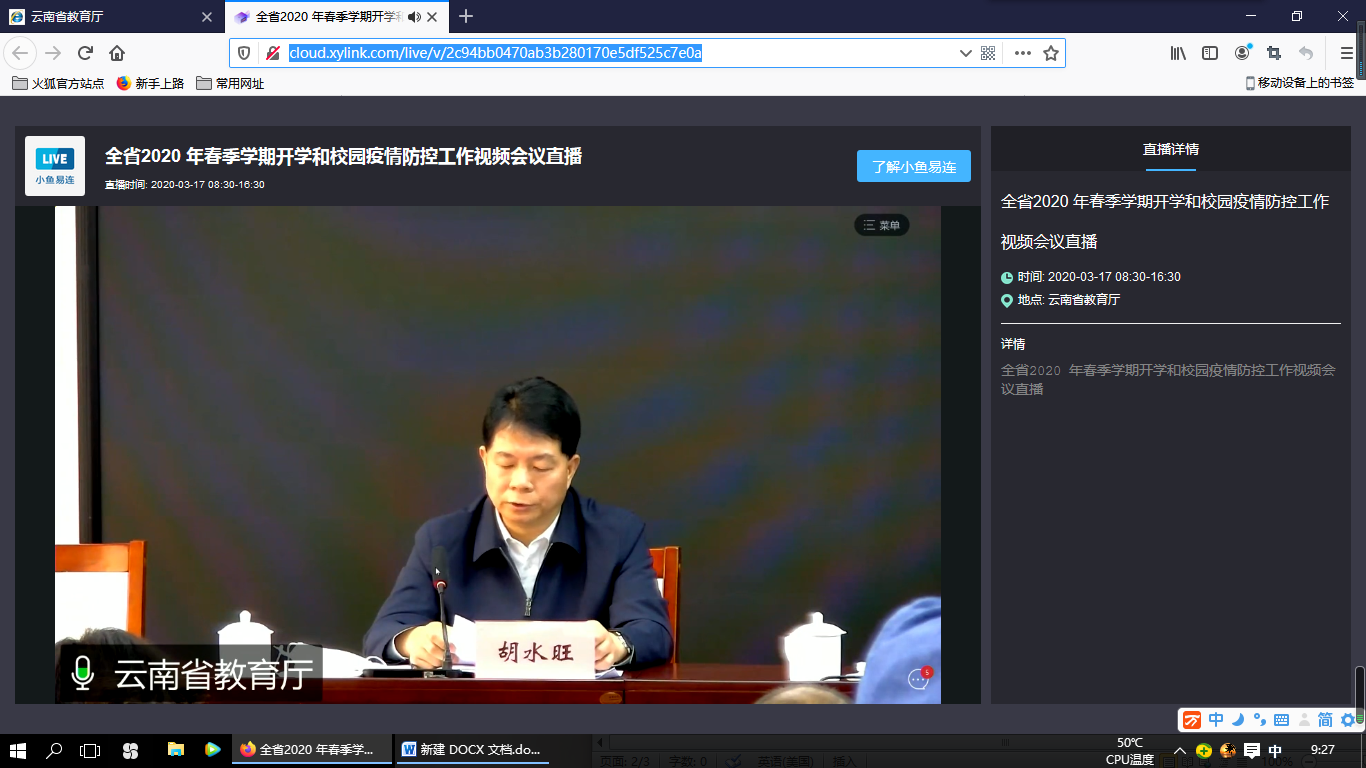Toggle Sogou IME 中 language mode
The height and width of the screenshot is (768, 1366).
click(x=1216, y=720)
